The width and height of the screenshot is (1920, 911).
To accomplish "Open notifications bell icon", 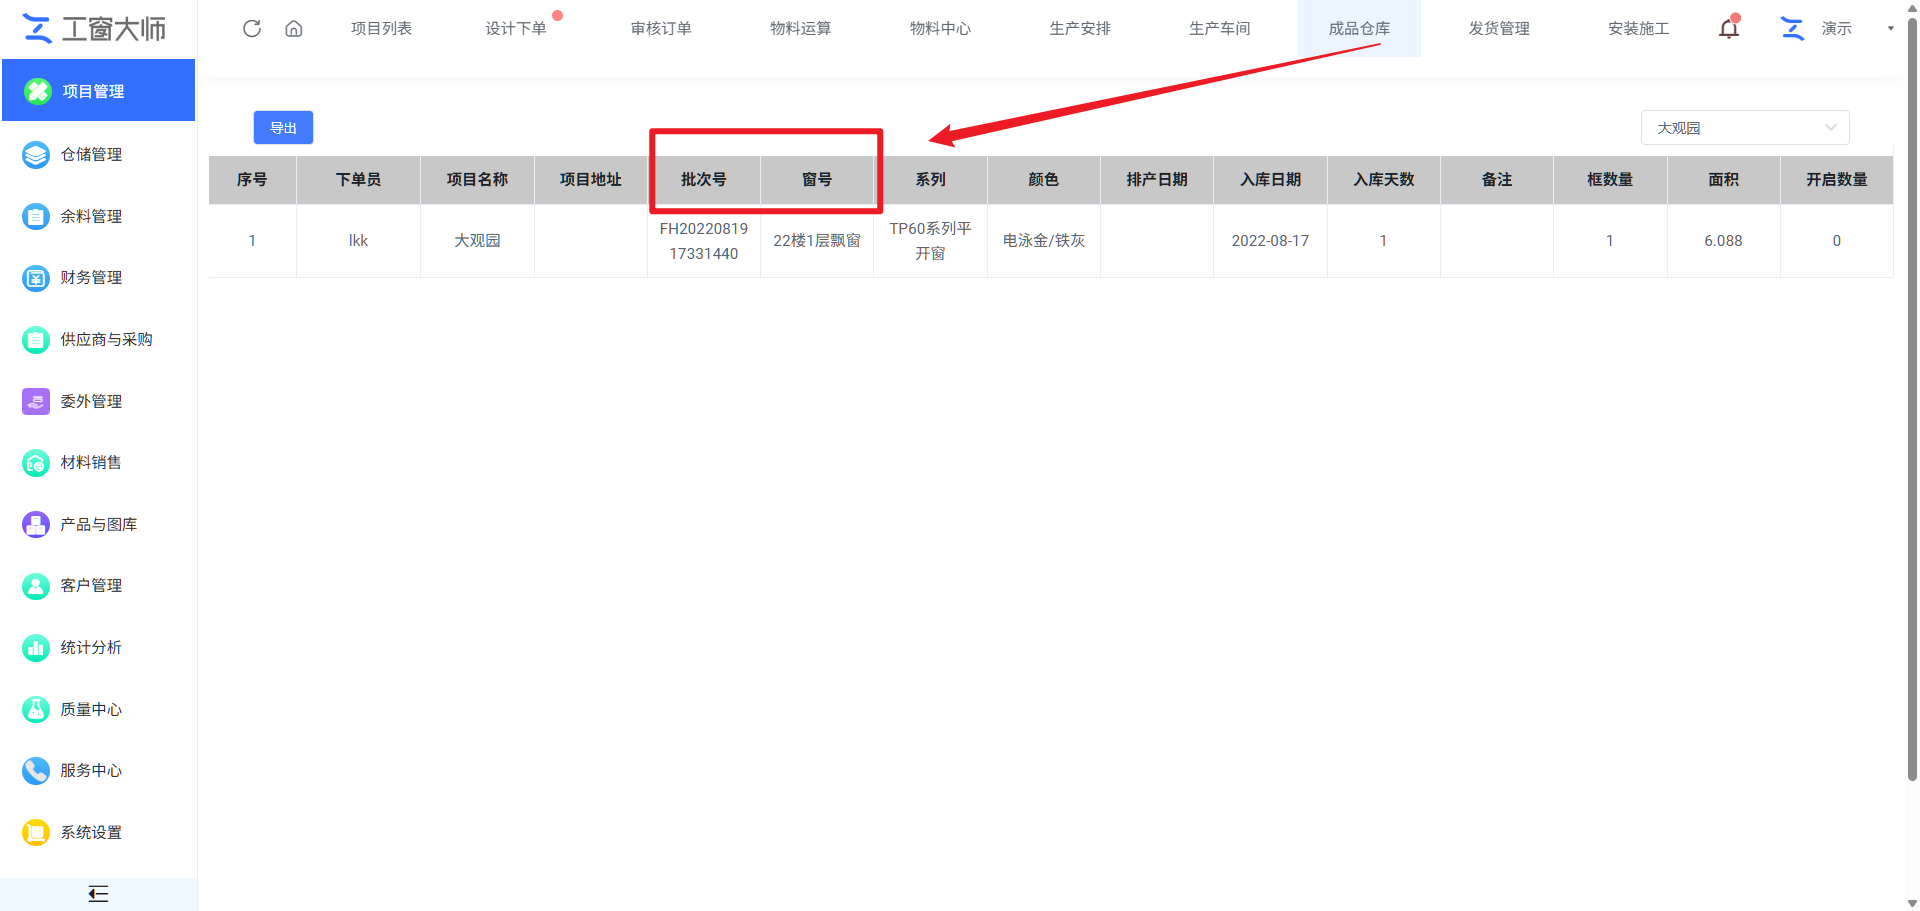I will pos(1729,28).
